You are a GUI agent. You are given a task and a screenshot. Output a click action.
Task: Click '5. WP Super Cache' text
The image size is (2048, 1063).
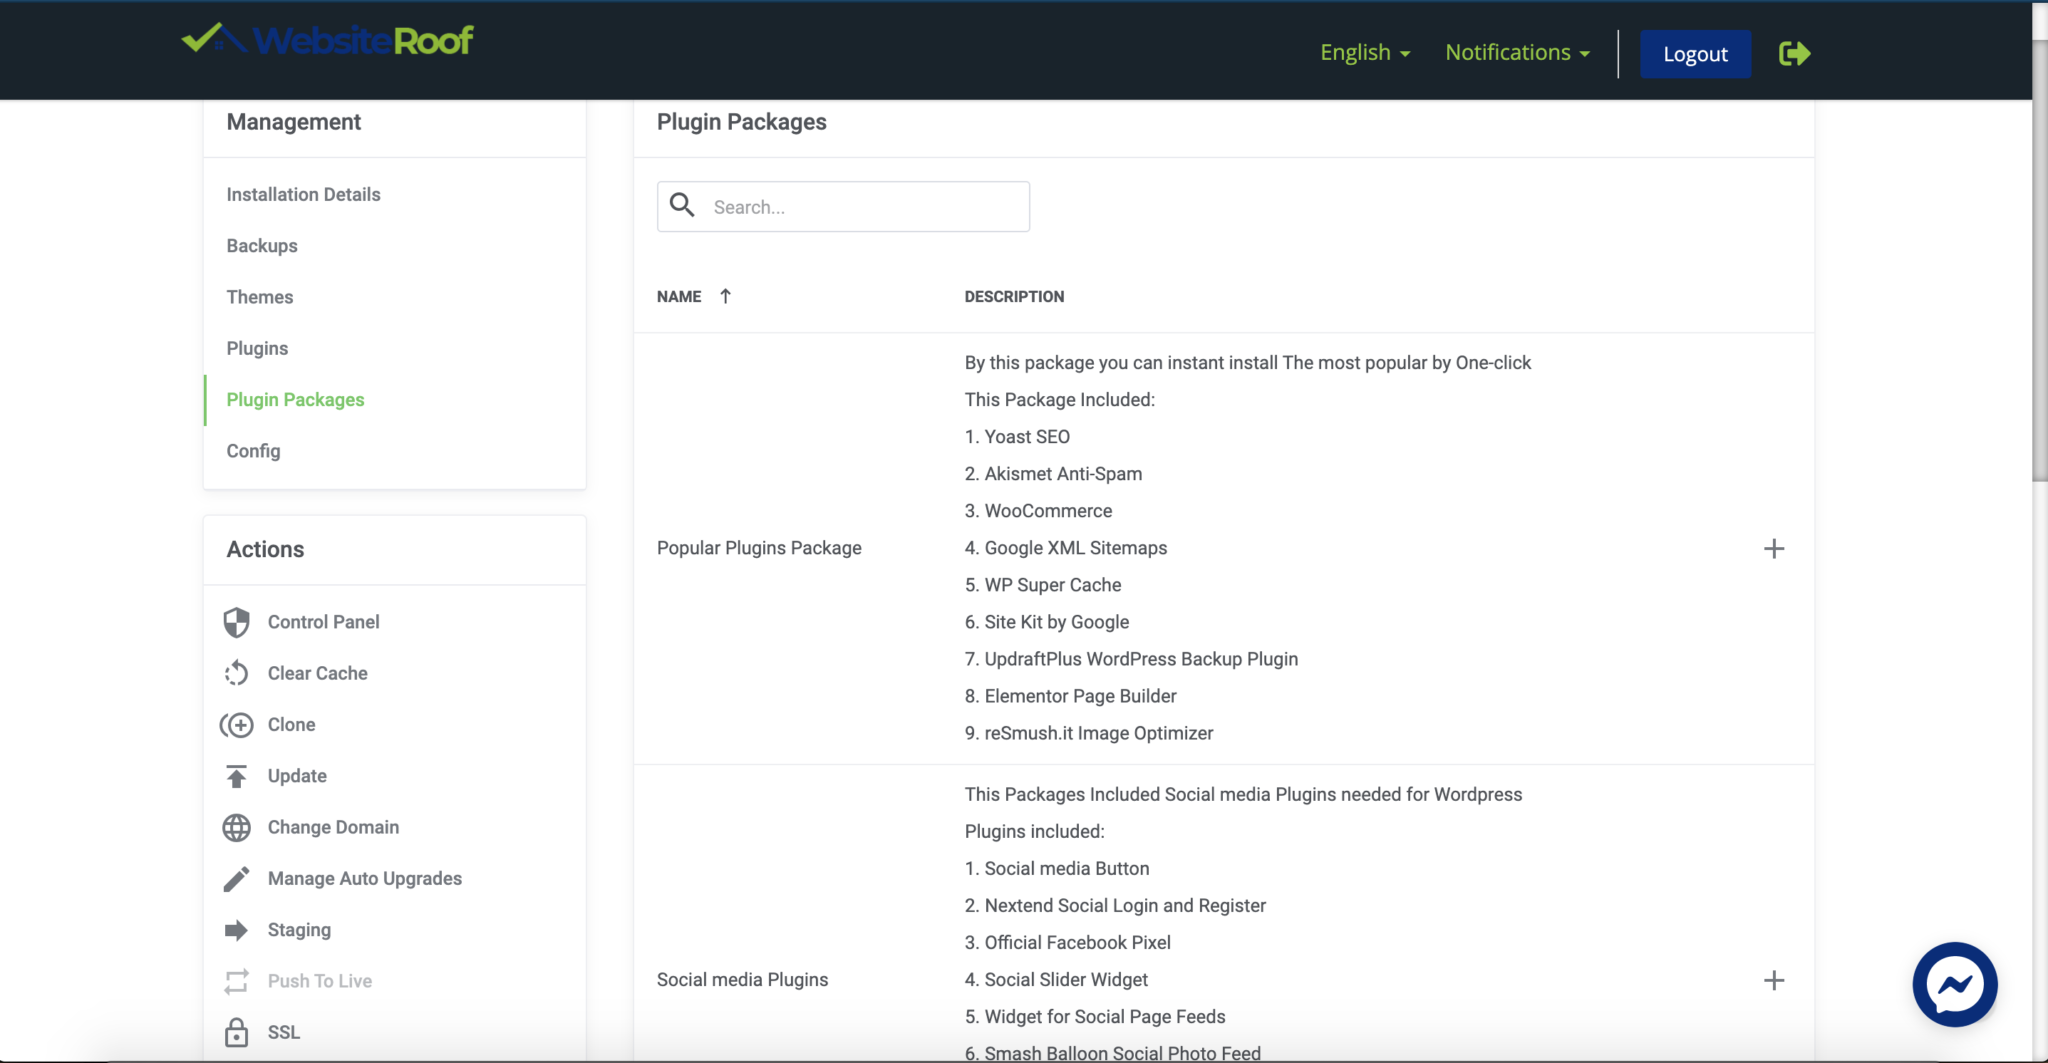click(x=1043, y=585)
